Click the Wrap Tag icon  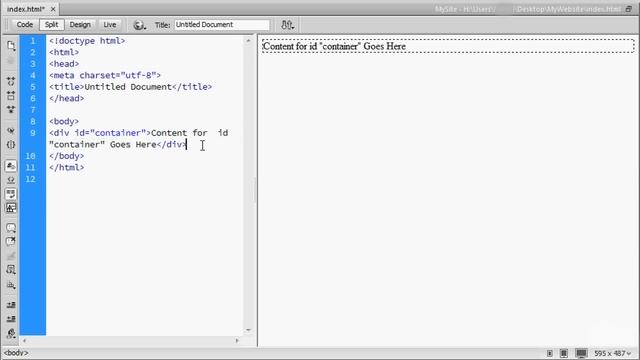click(11, 256)
